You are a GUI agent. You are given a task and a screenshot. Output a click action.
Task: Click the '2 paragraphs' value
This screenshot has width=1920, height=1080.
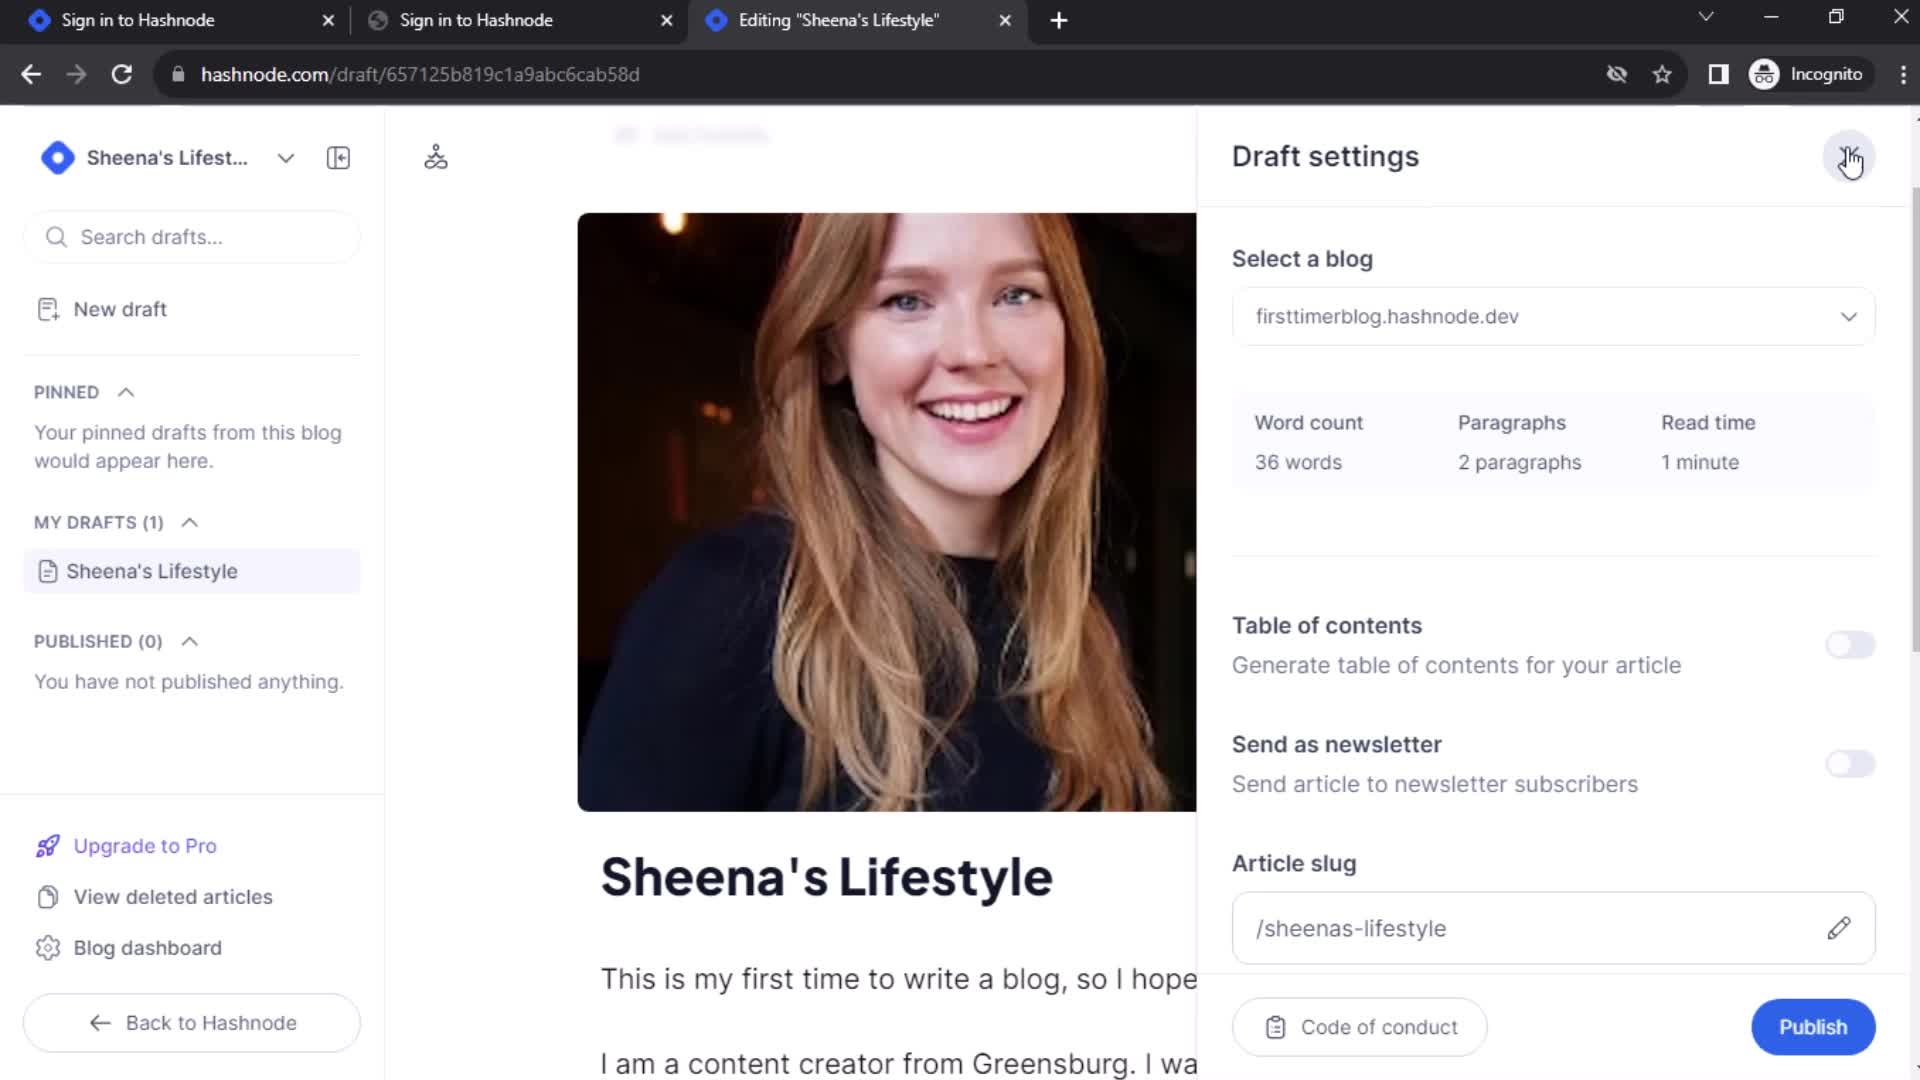(1519, 462)
